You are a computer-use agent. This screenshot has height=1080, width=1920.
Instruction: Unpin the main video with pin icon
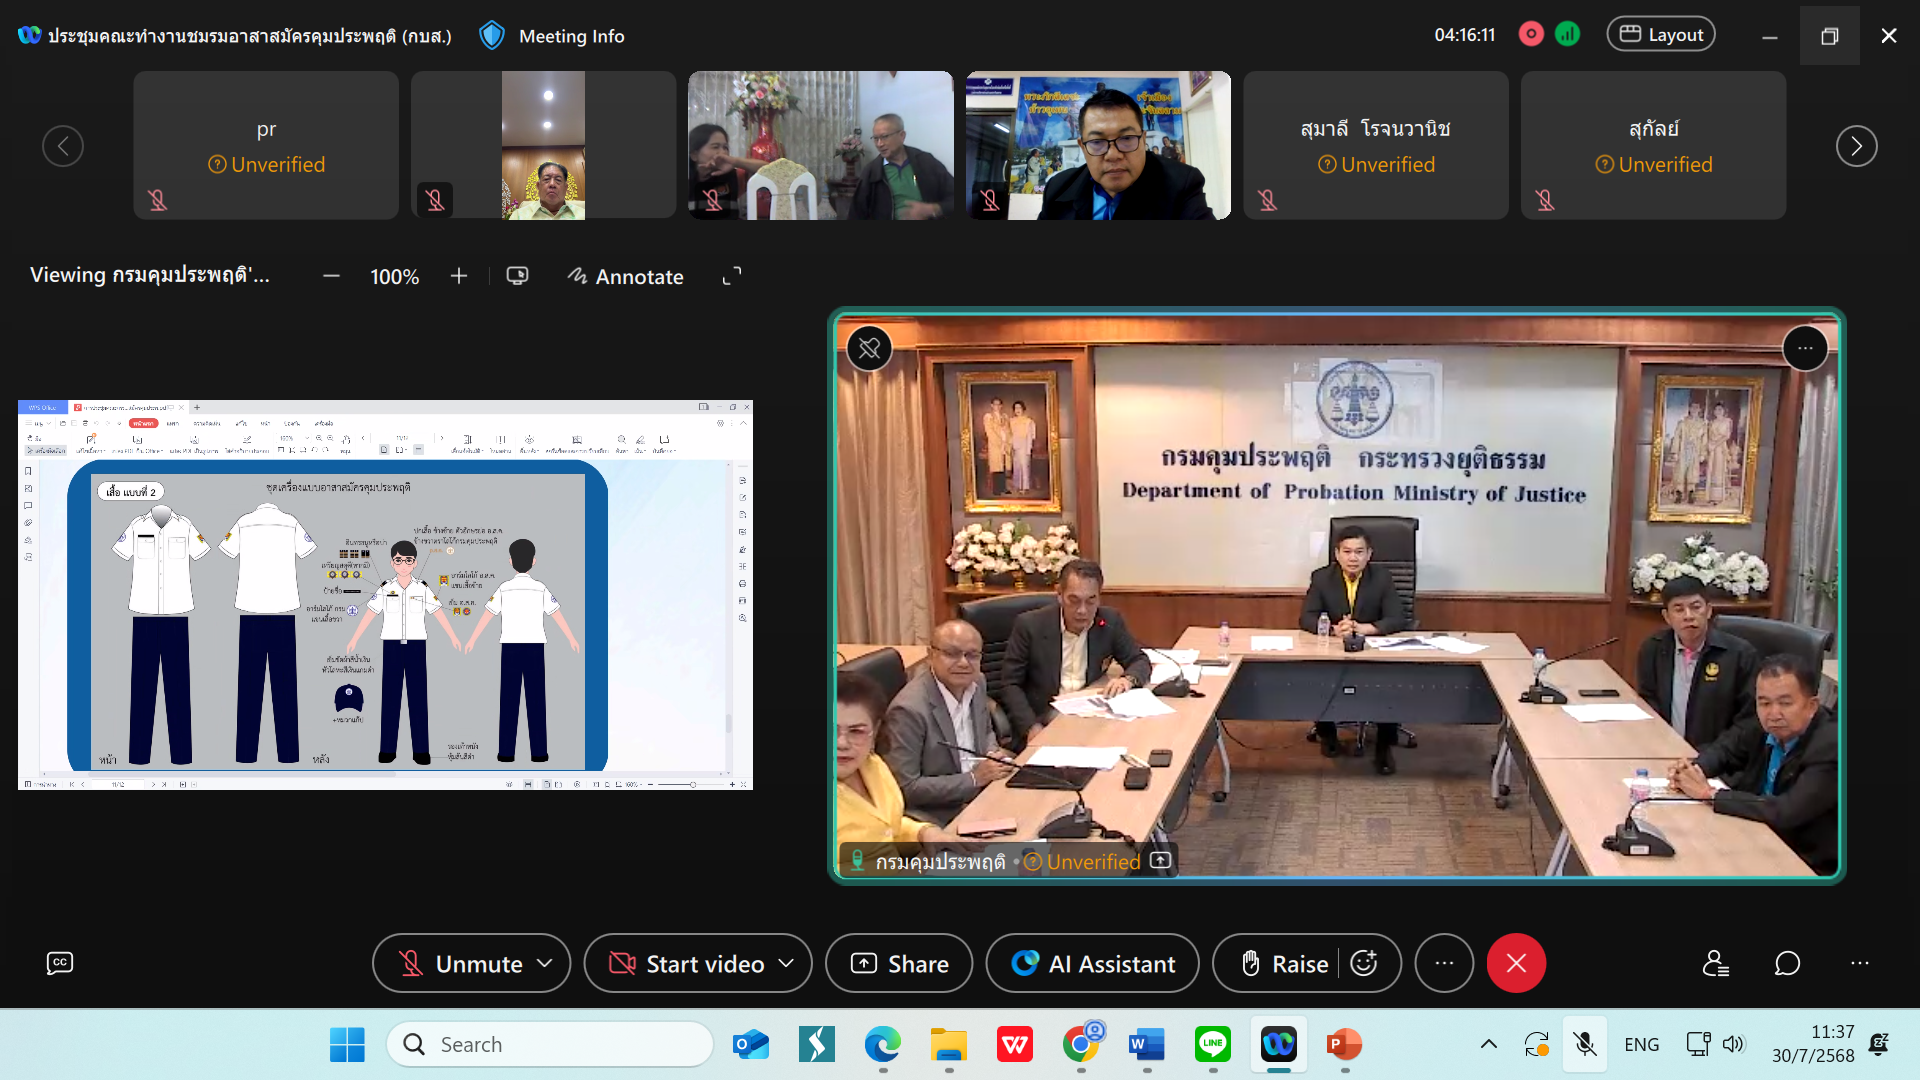click(x=869, y=349)
